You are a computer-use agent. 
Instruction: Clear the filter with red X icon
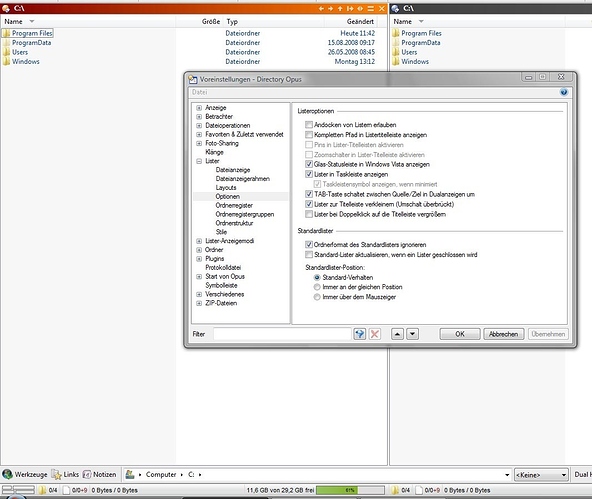(x=375, y=334)
